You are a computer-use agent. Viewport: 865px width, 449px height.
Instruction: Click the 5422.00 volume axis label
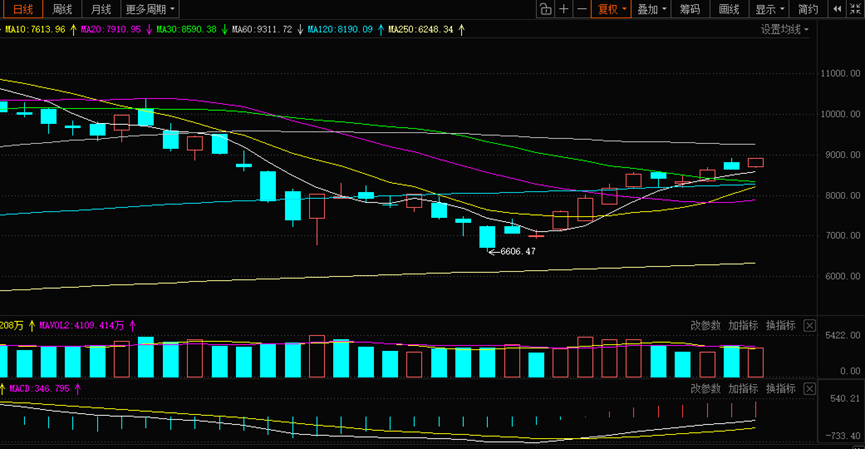pyautogui.click(x=842, y=335)
